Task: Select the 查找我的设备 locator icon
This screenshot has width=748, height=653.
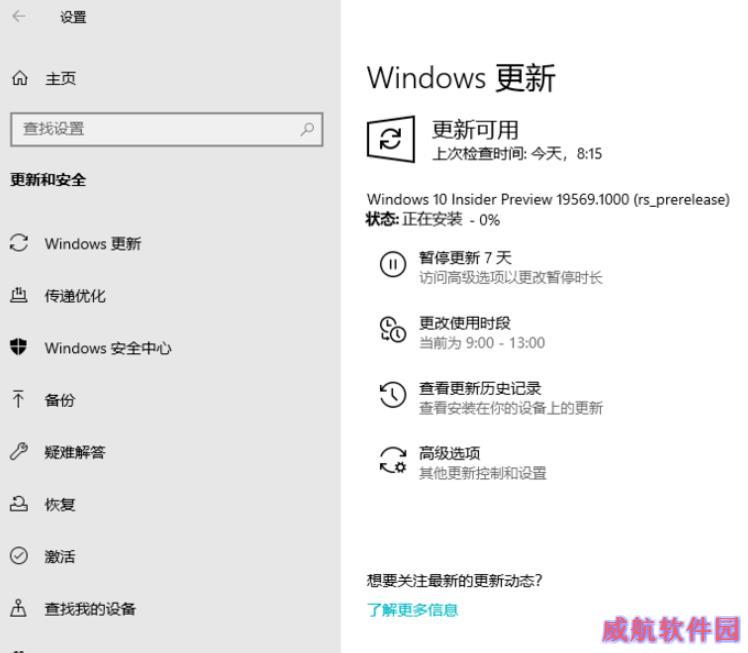Action: tap(19, 608)
